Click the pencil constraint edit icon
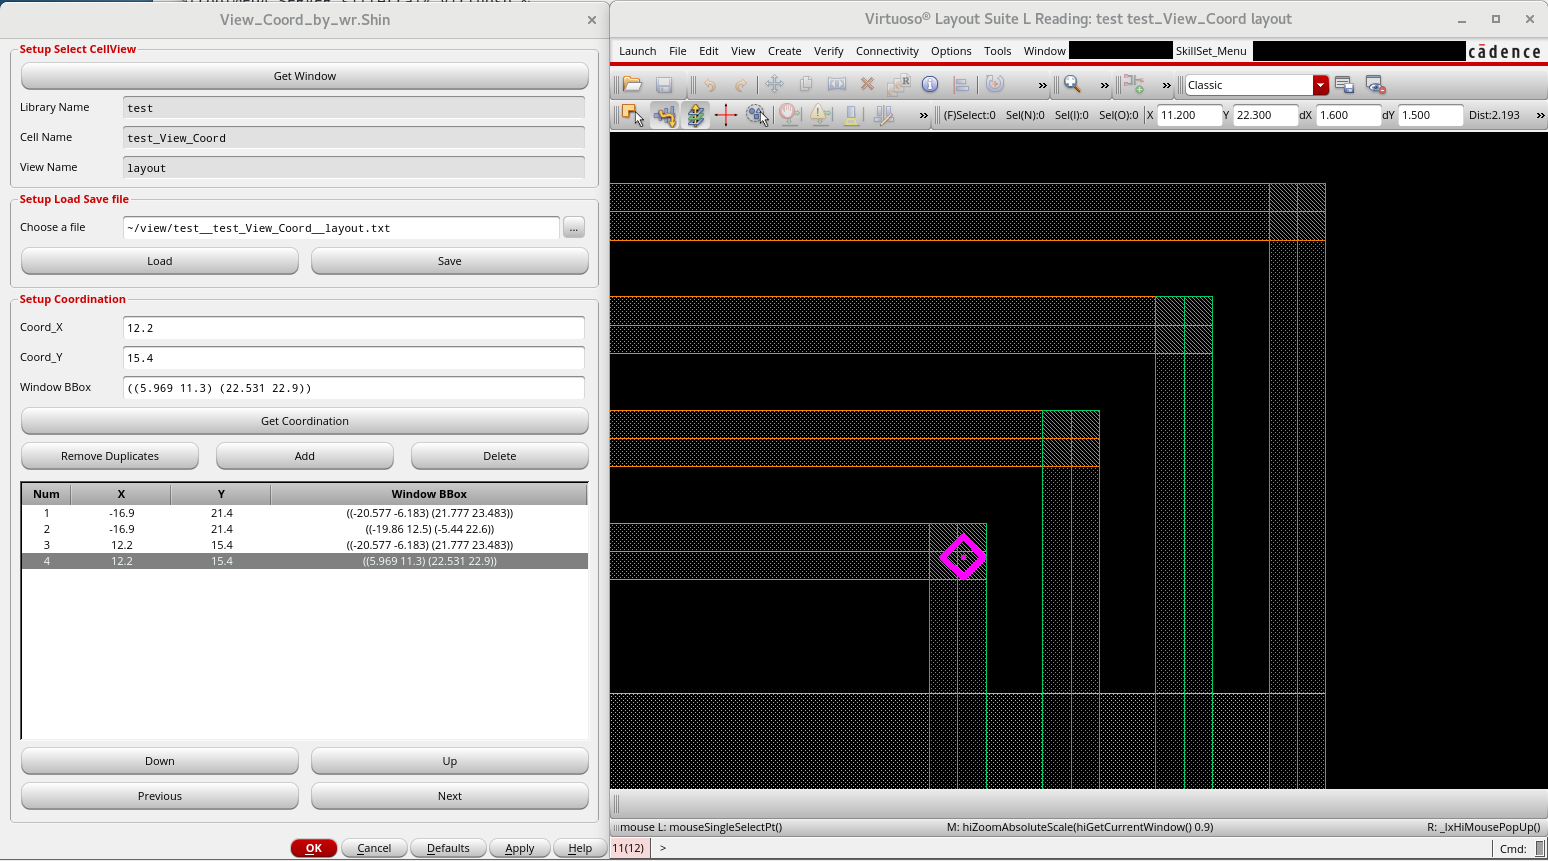The height and width of the screenshot is (861, 1548). [x=884, y=115]
